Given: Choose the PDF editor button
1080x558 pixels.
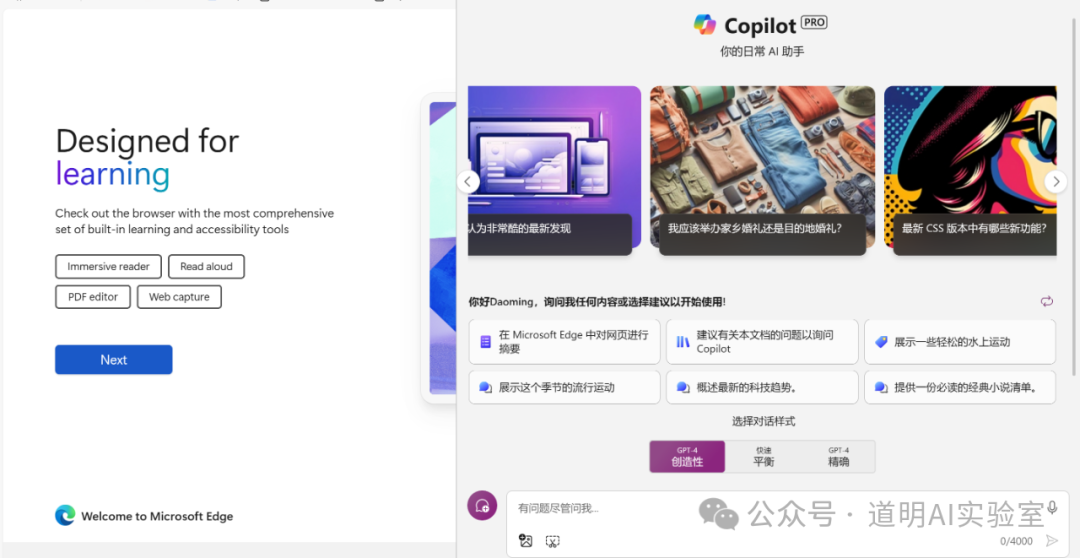Looking at the screenshot, I should [93, 297].
